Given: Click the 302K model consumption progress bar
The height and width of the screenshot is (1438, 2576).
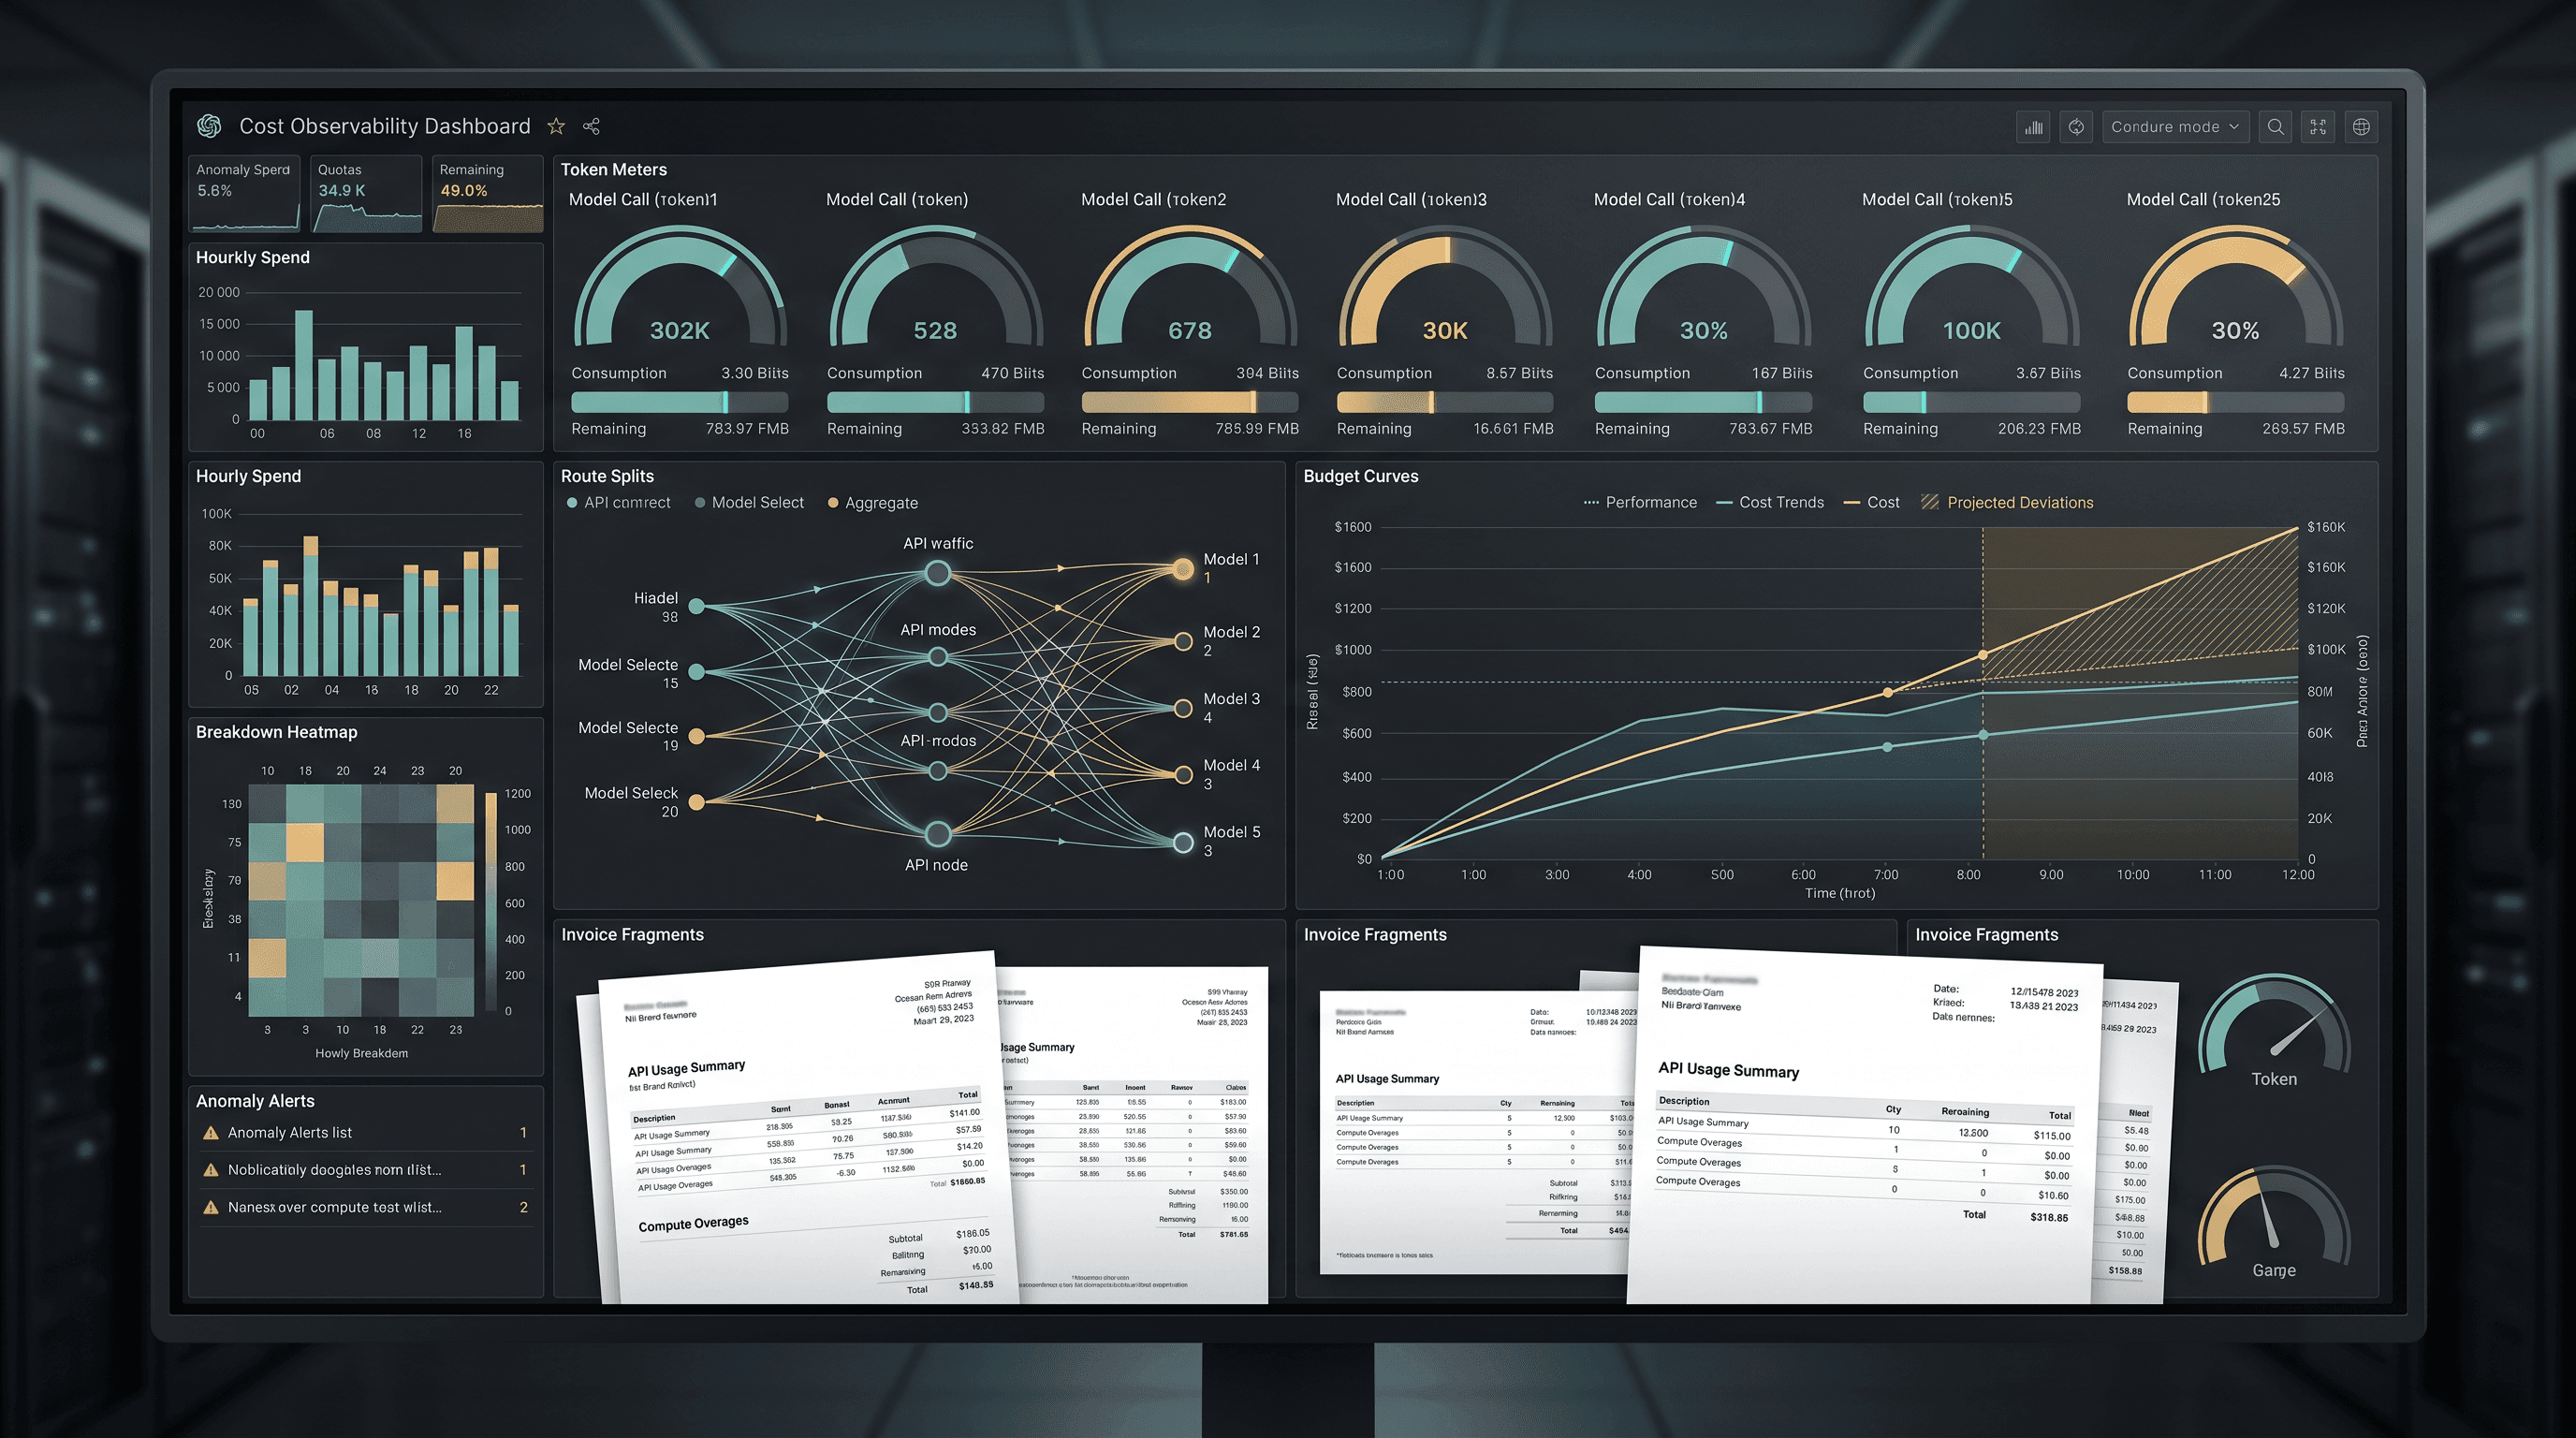Looking at the screenshot, I should pyautogui.click(x=679, y=402).
